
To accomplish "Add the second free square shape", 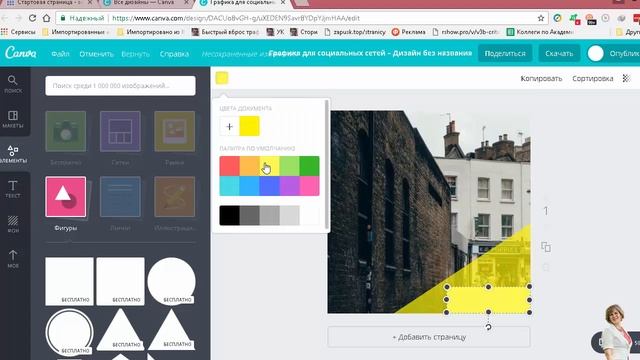I will tap(120, 281).
